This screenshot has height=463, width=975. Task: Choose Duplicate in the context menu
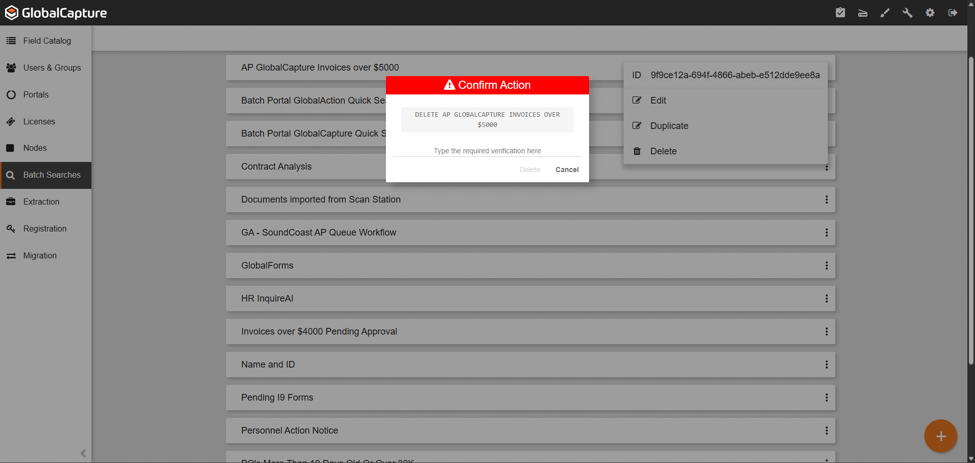coord(725,126)
